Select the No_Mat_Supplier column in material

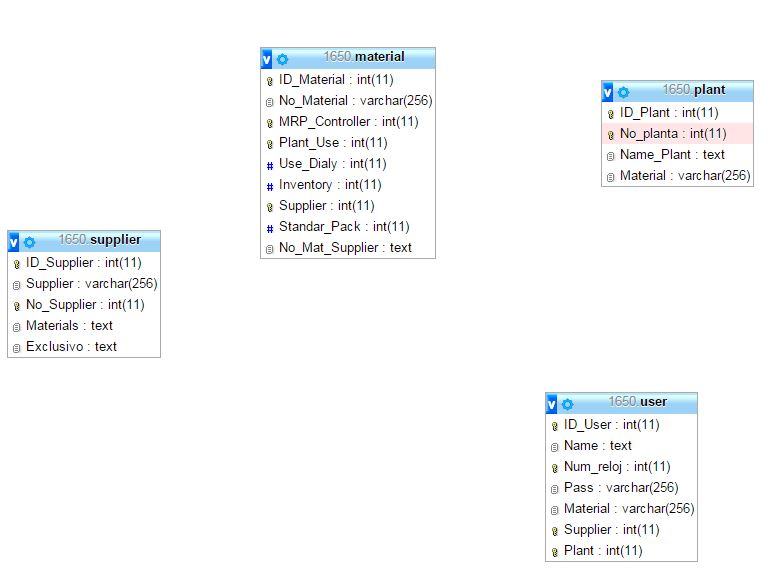click(348, 248)
